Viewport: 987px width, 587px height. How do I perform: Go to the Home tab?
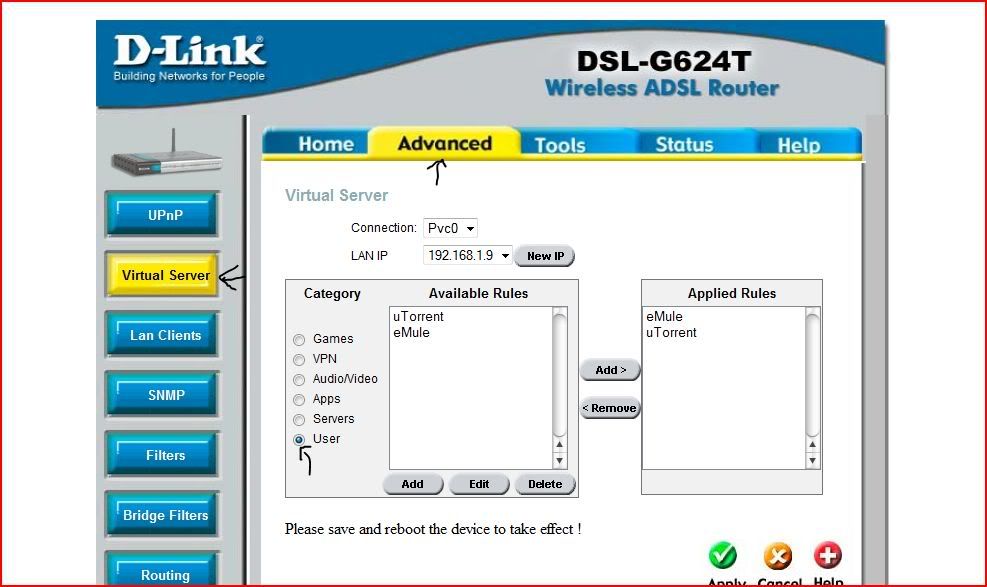point(326,144)
